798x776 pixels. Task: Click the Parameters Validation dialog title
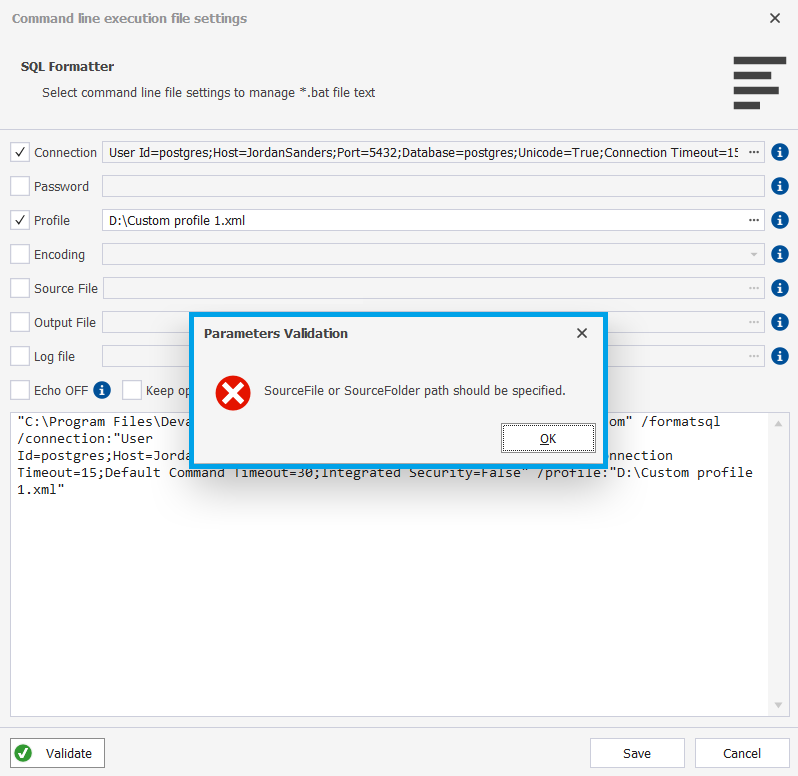click(276, 333)
